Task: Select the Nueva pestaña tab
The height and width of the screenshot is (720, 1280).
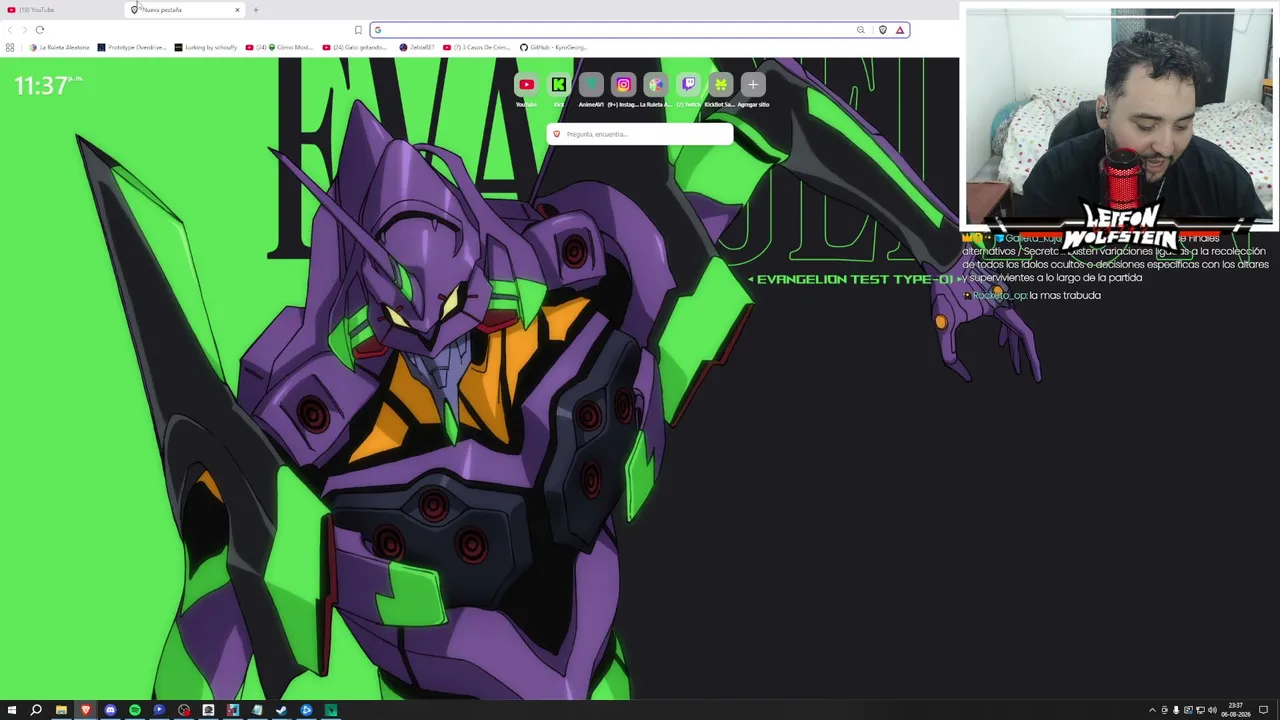Action: pos(185,10)
